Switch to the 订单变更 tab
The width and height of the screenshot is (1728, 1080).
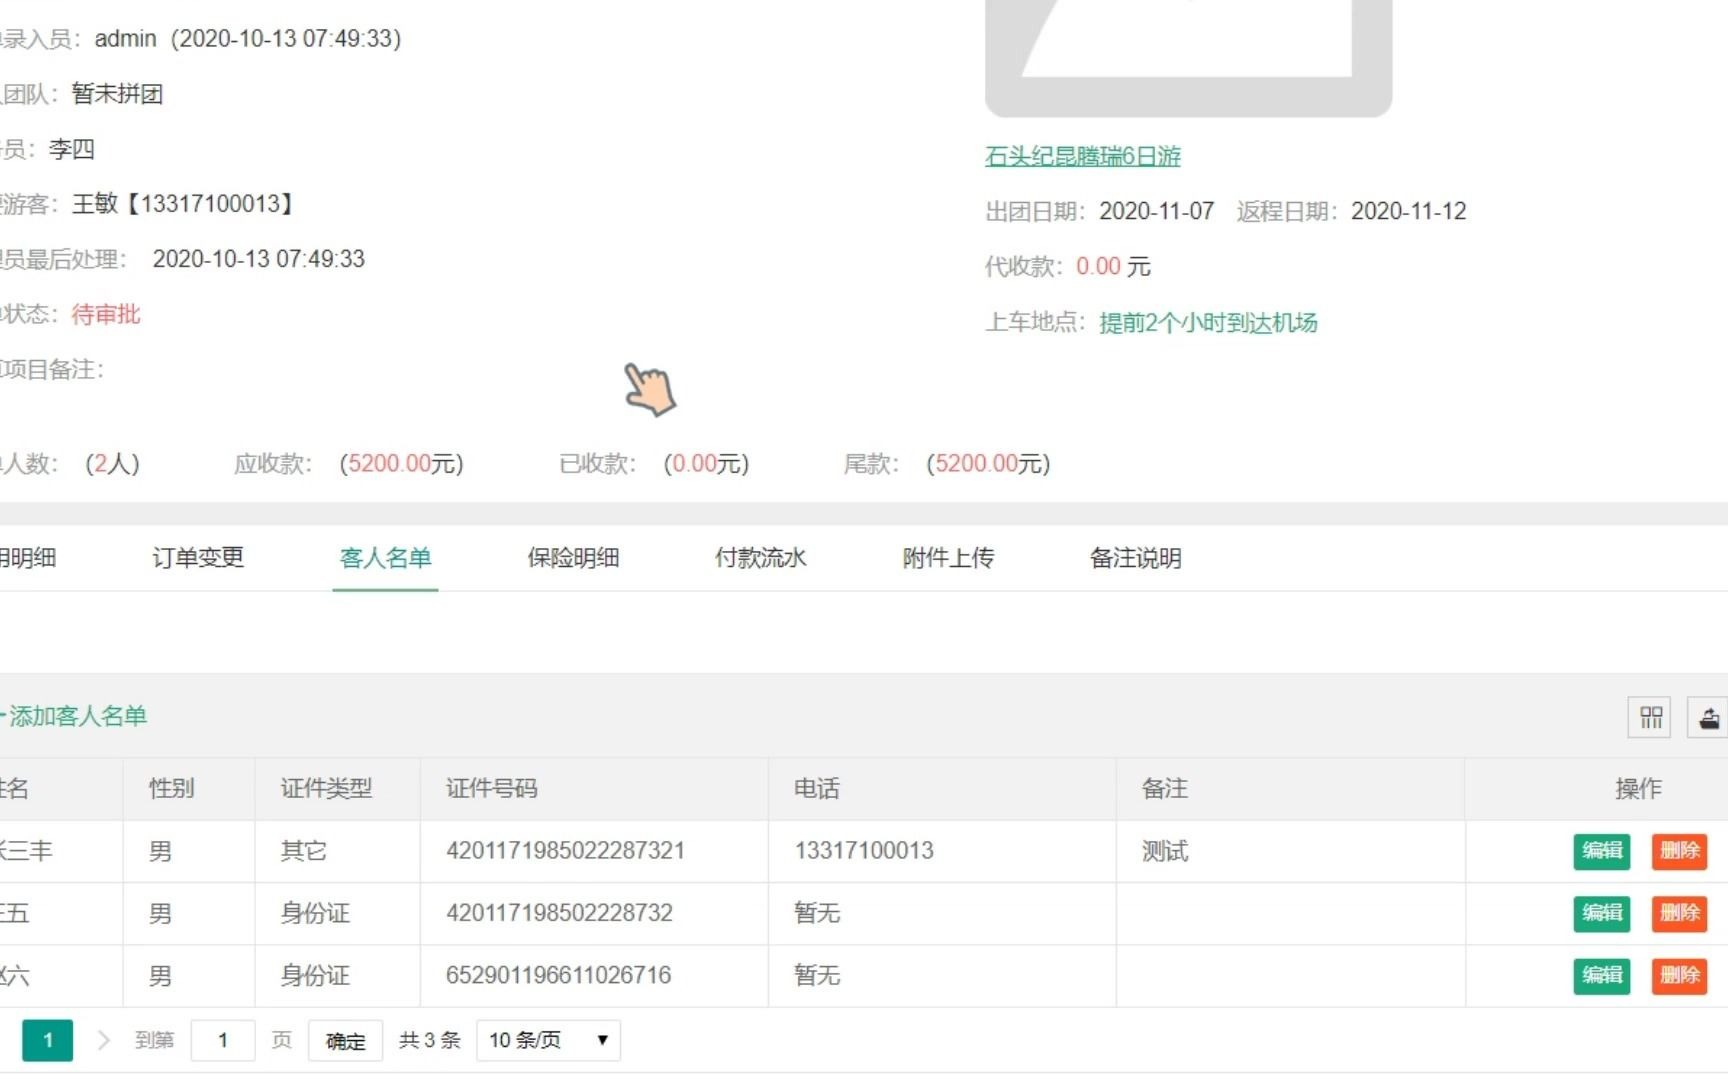pyautogui.click(x=197, y=558)
